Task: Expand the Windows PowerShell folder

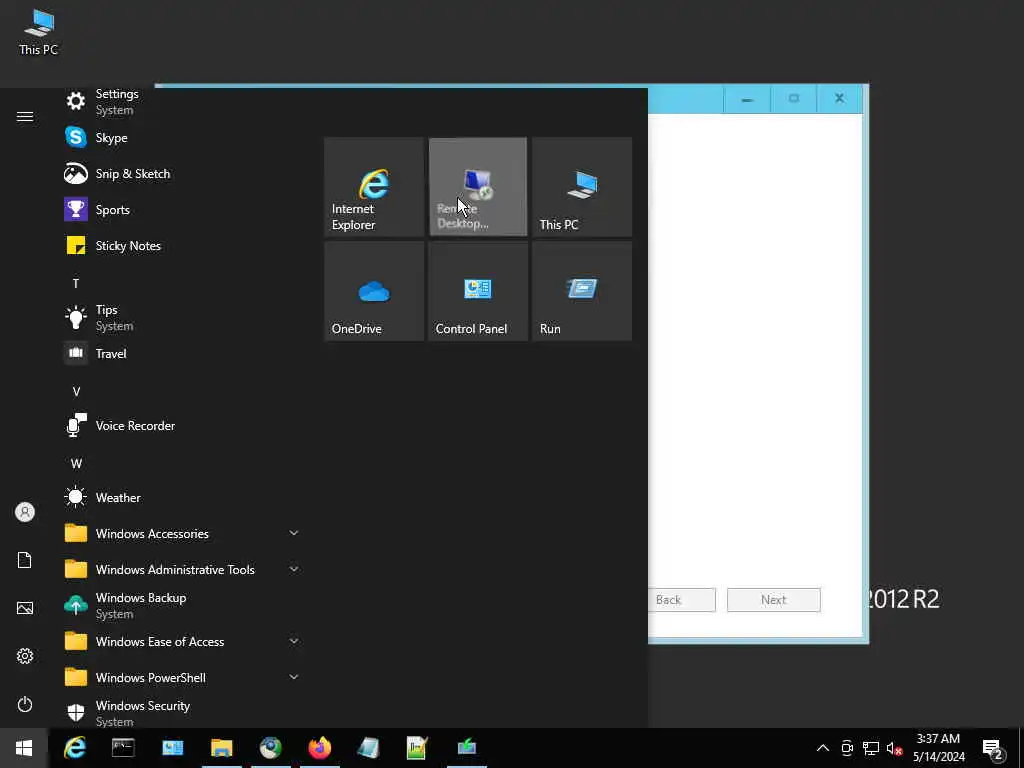Action: tap(180, 677)
